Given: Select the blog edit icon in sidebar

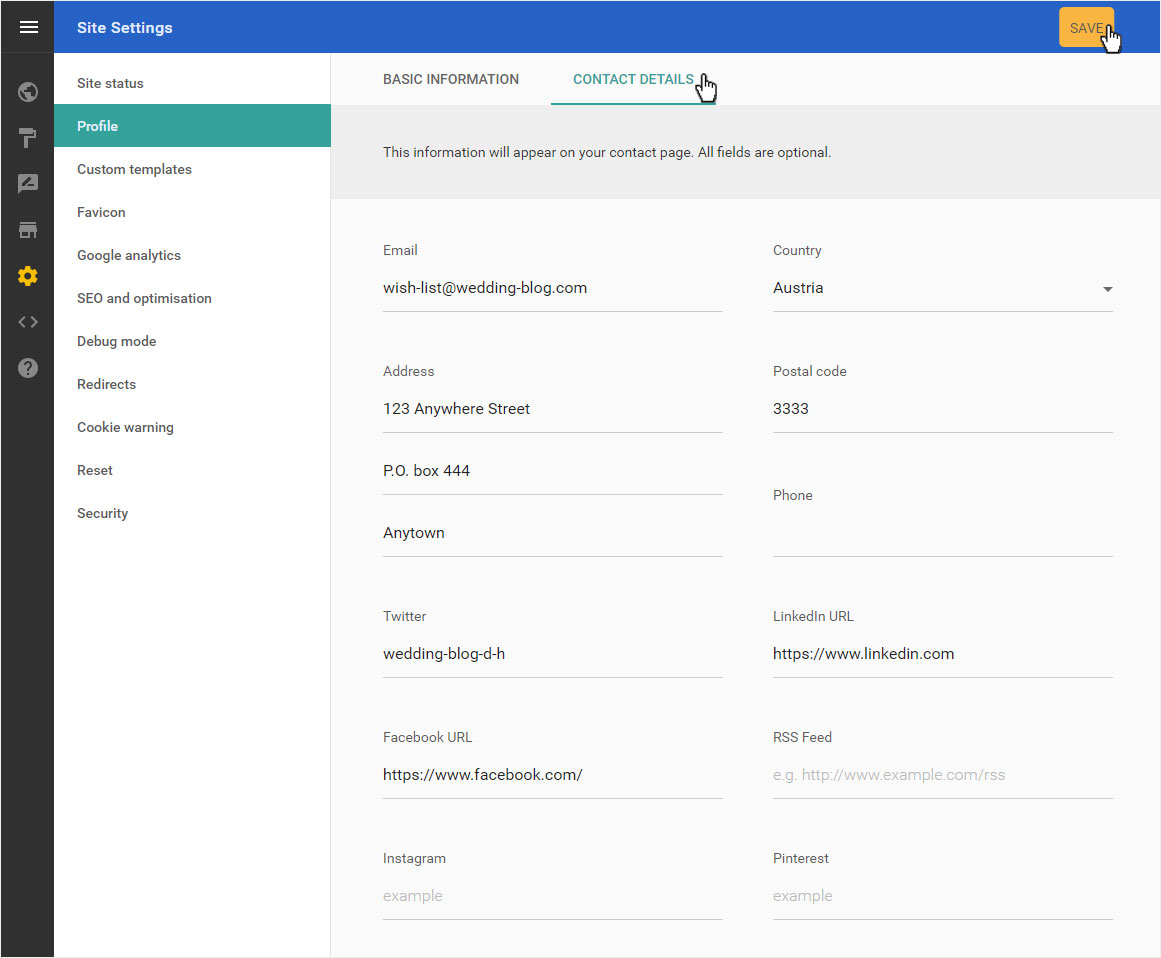Looking at the screenshot, I should tap(28, 184).
